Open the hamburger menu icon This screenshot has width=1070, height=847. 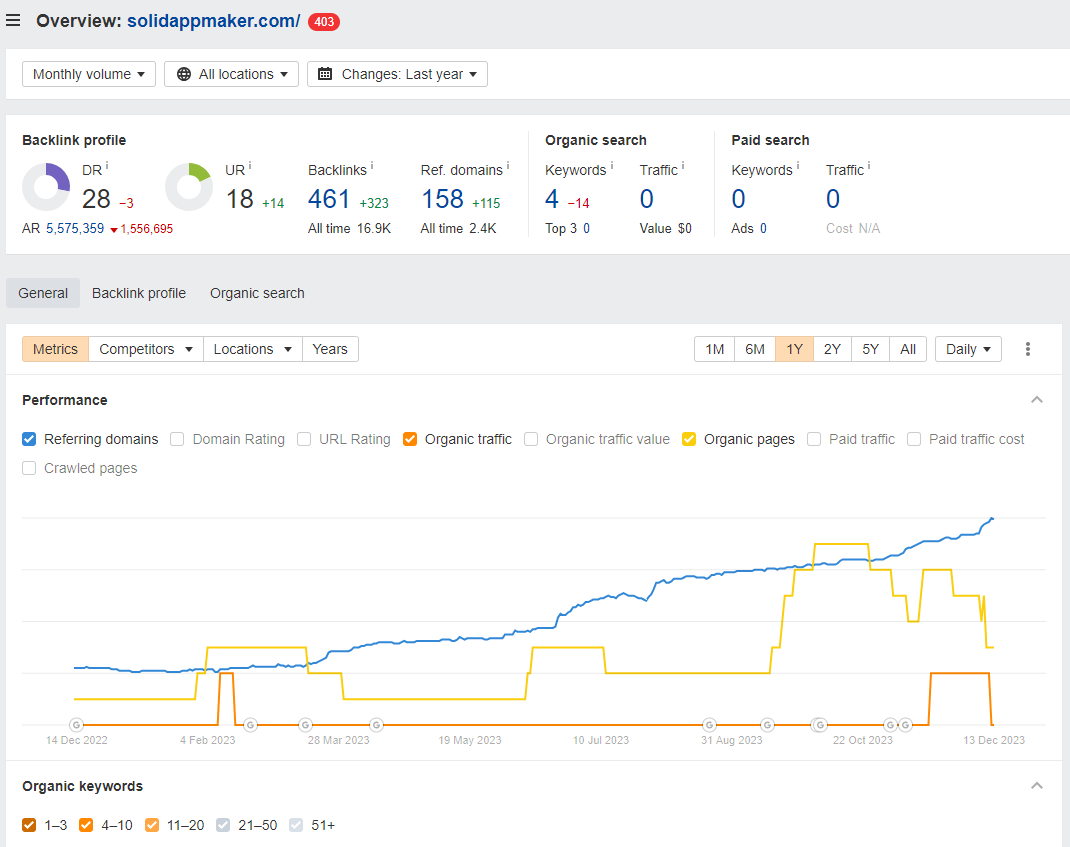tap(12, 20)
